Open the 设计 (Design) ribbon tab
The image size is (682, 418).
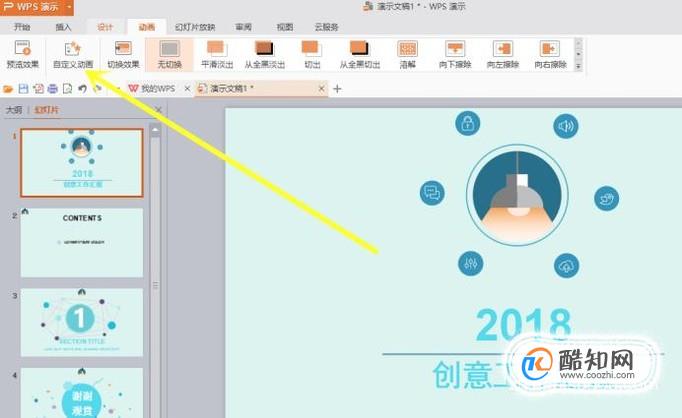click(x=105, y=27)
